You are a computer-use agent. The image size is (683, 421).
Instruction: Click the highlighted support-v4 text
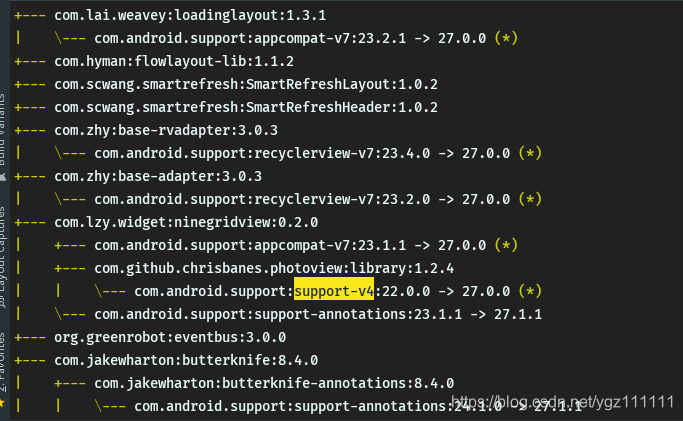click(x=334, y=291)
